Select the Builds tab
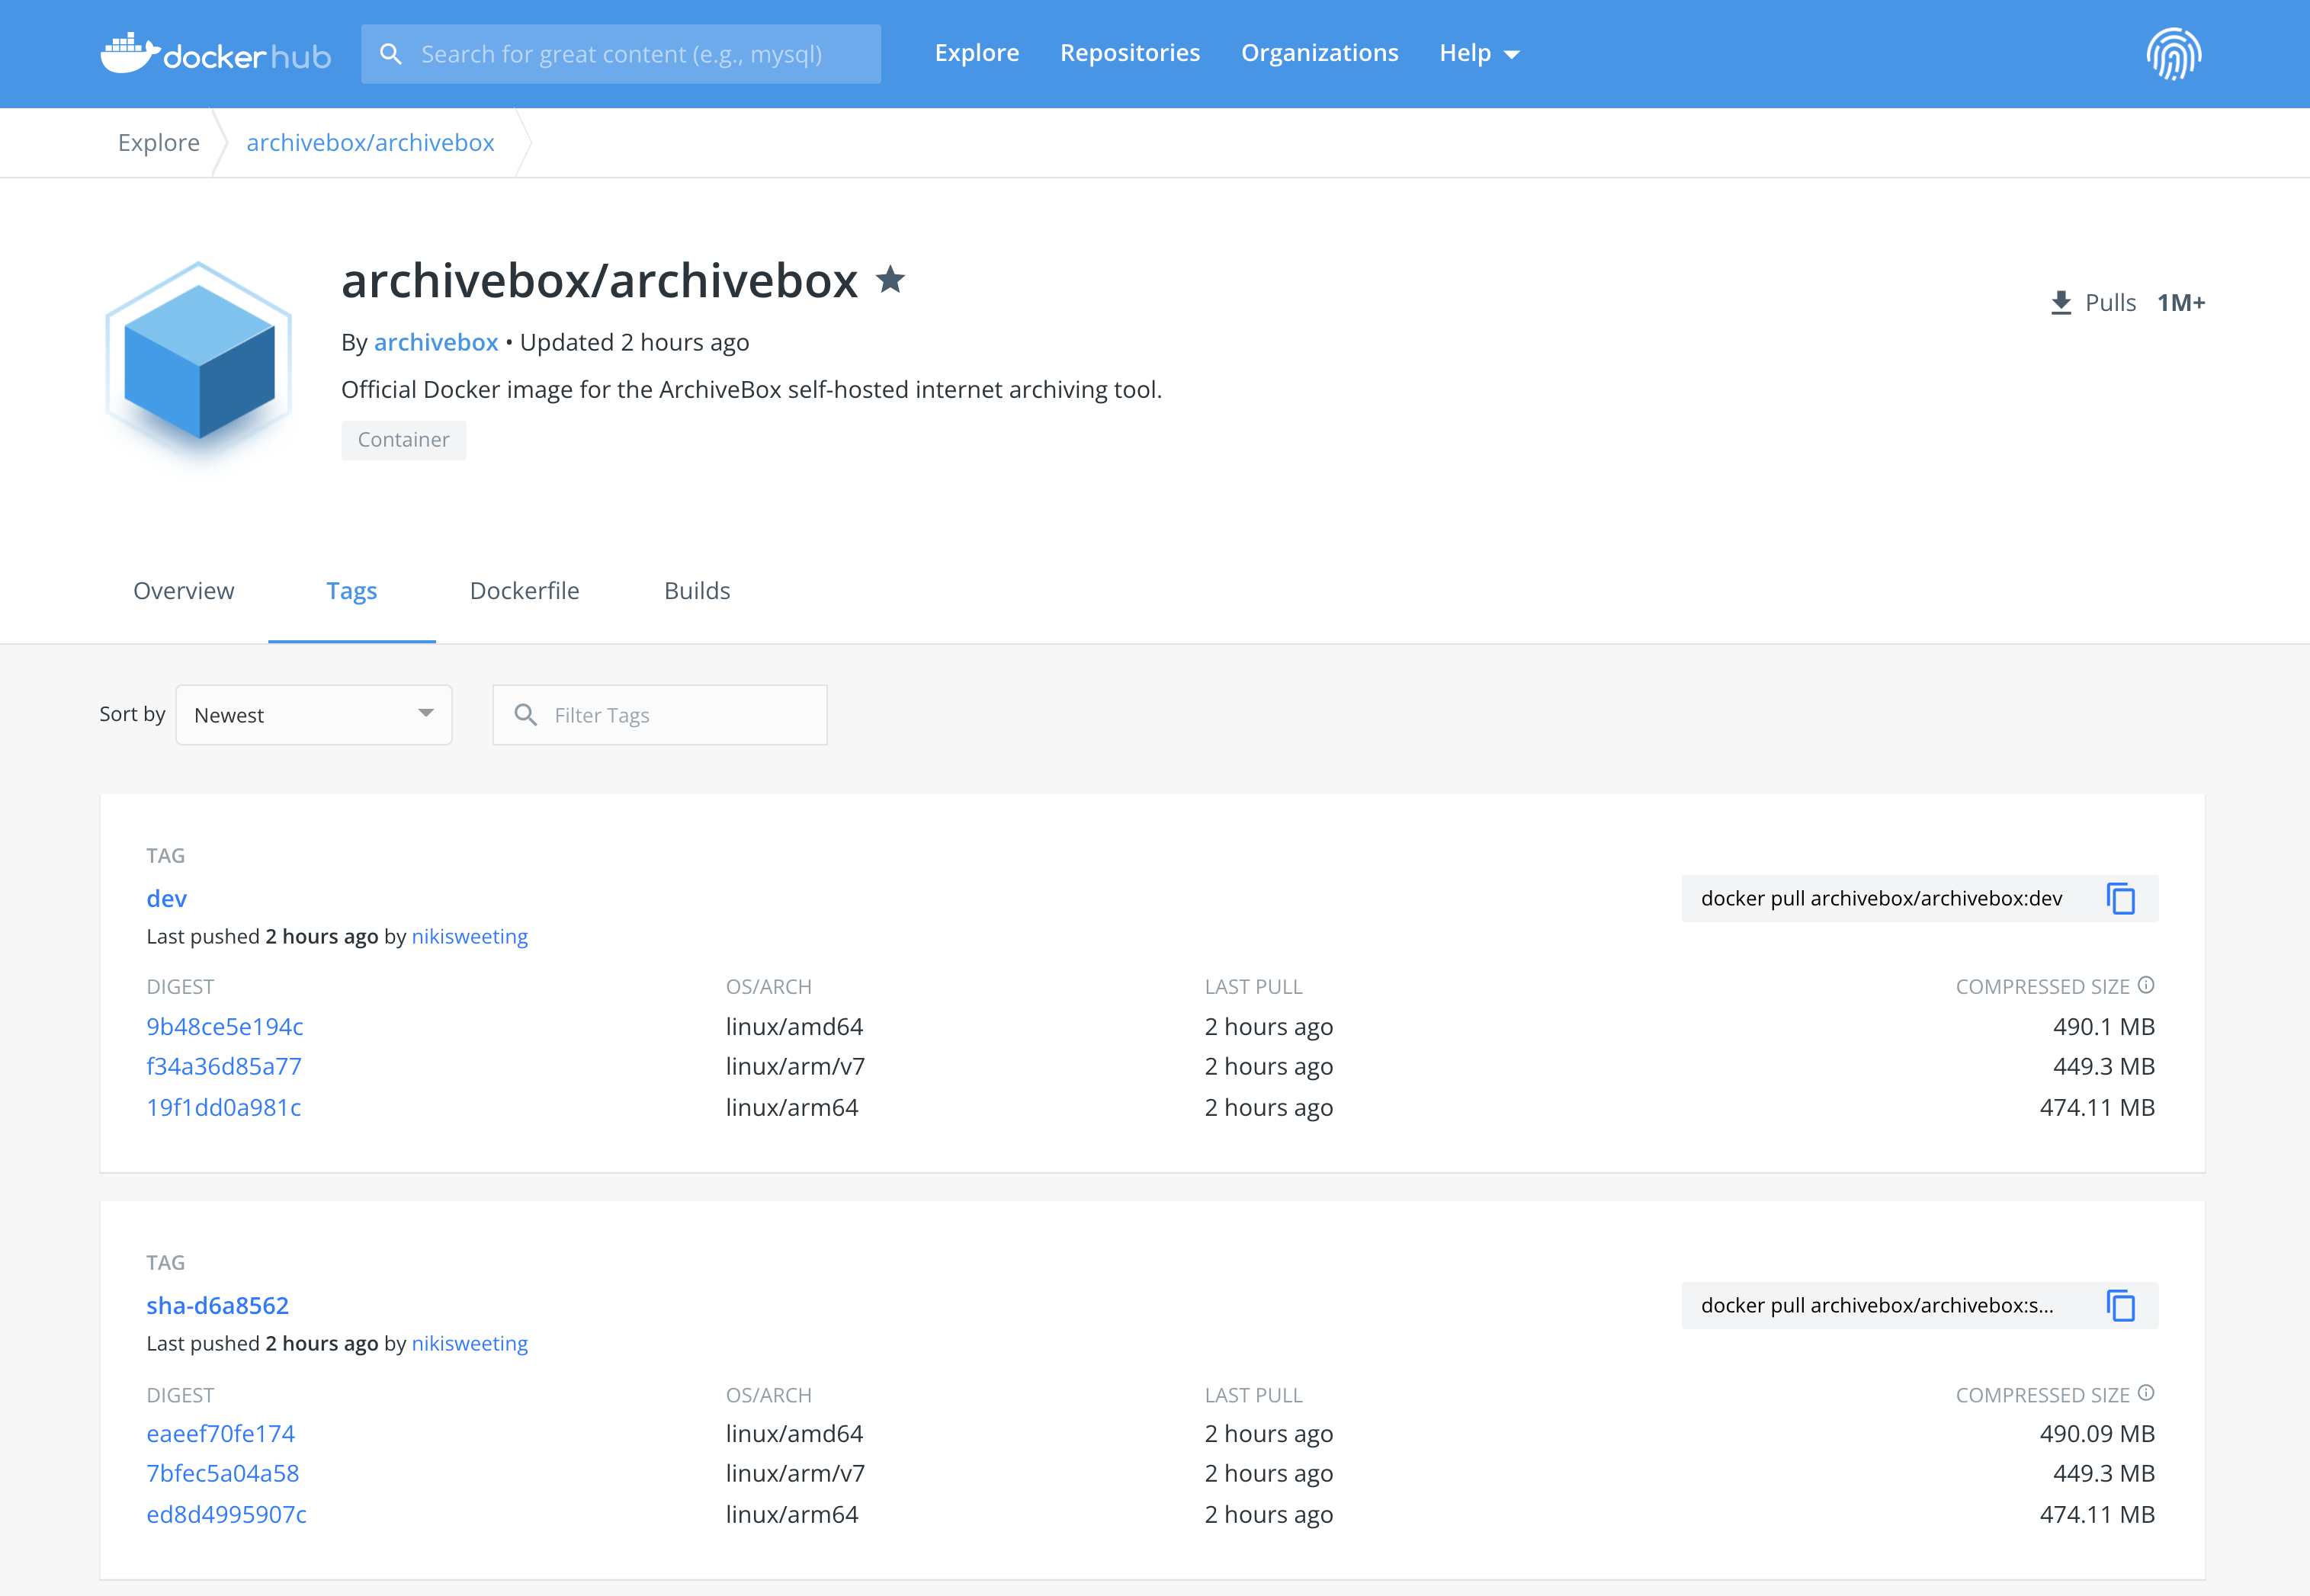The width and height of the screenshot is (2310, 1596). 695,590
